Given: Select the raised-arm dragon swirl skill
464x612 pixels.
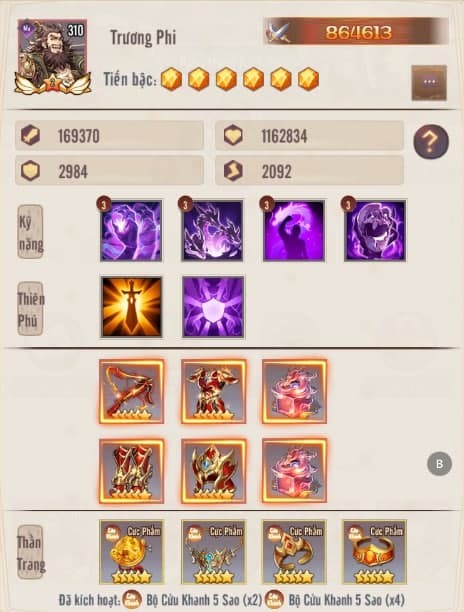Looking at the screenshot, I should tap(294, 231).
